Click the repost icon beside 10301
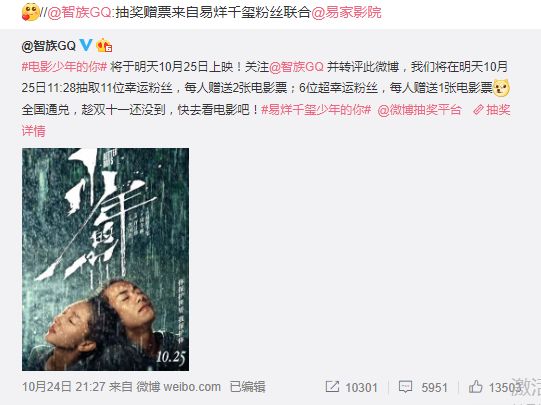The height and width of the screenshot is (405, 541). [332, 387]
